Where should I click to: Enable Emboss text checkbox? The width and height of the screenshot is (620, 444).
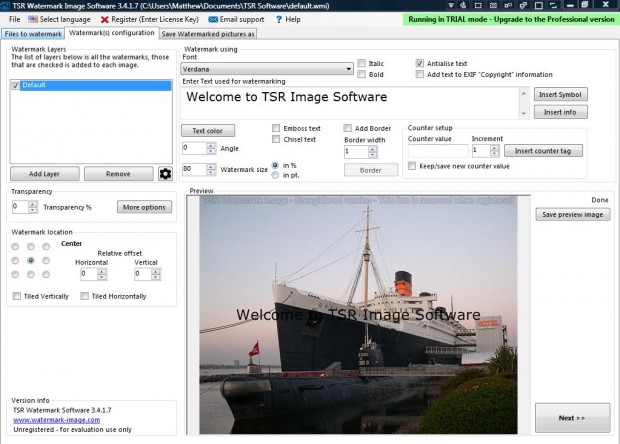pos(276,128)
